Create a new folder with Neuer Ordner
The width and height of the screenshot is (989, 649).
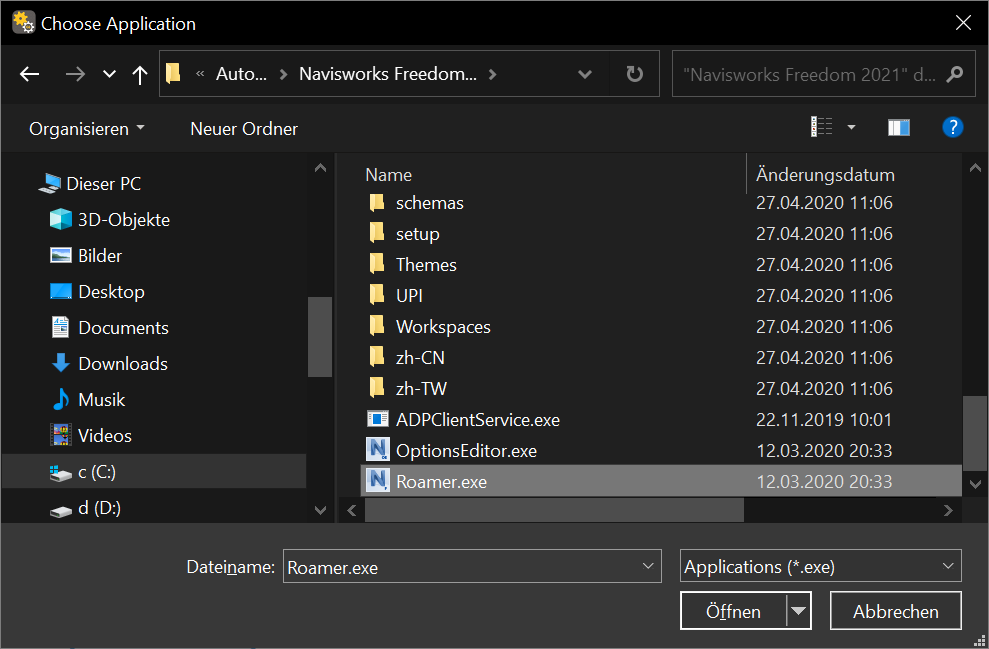click(244, 129)
